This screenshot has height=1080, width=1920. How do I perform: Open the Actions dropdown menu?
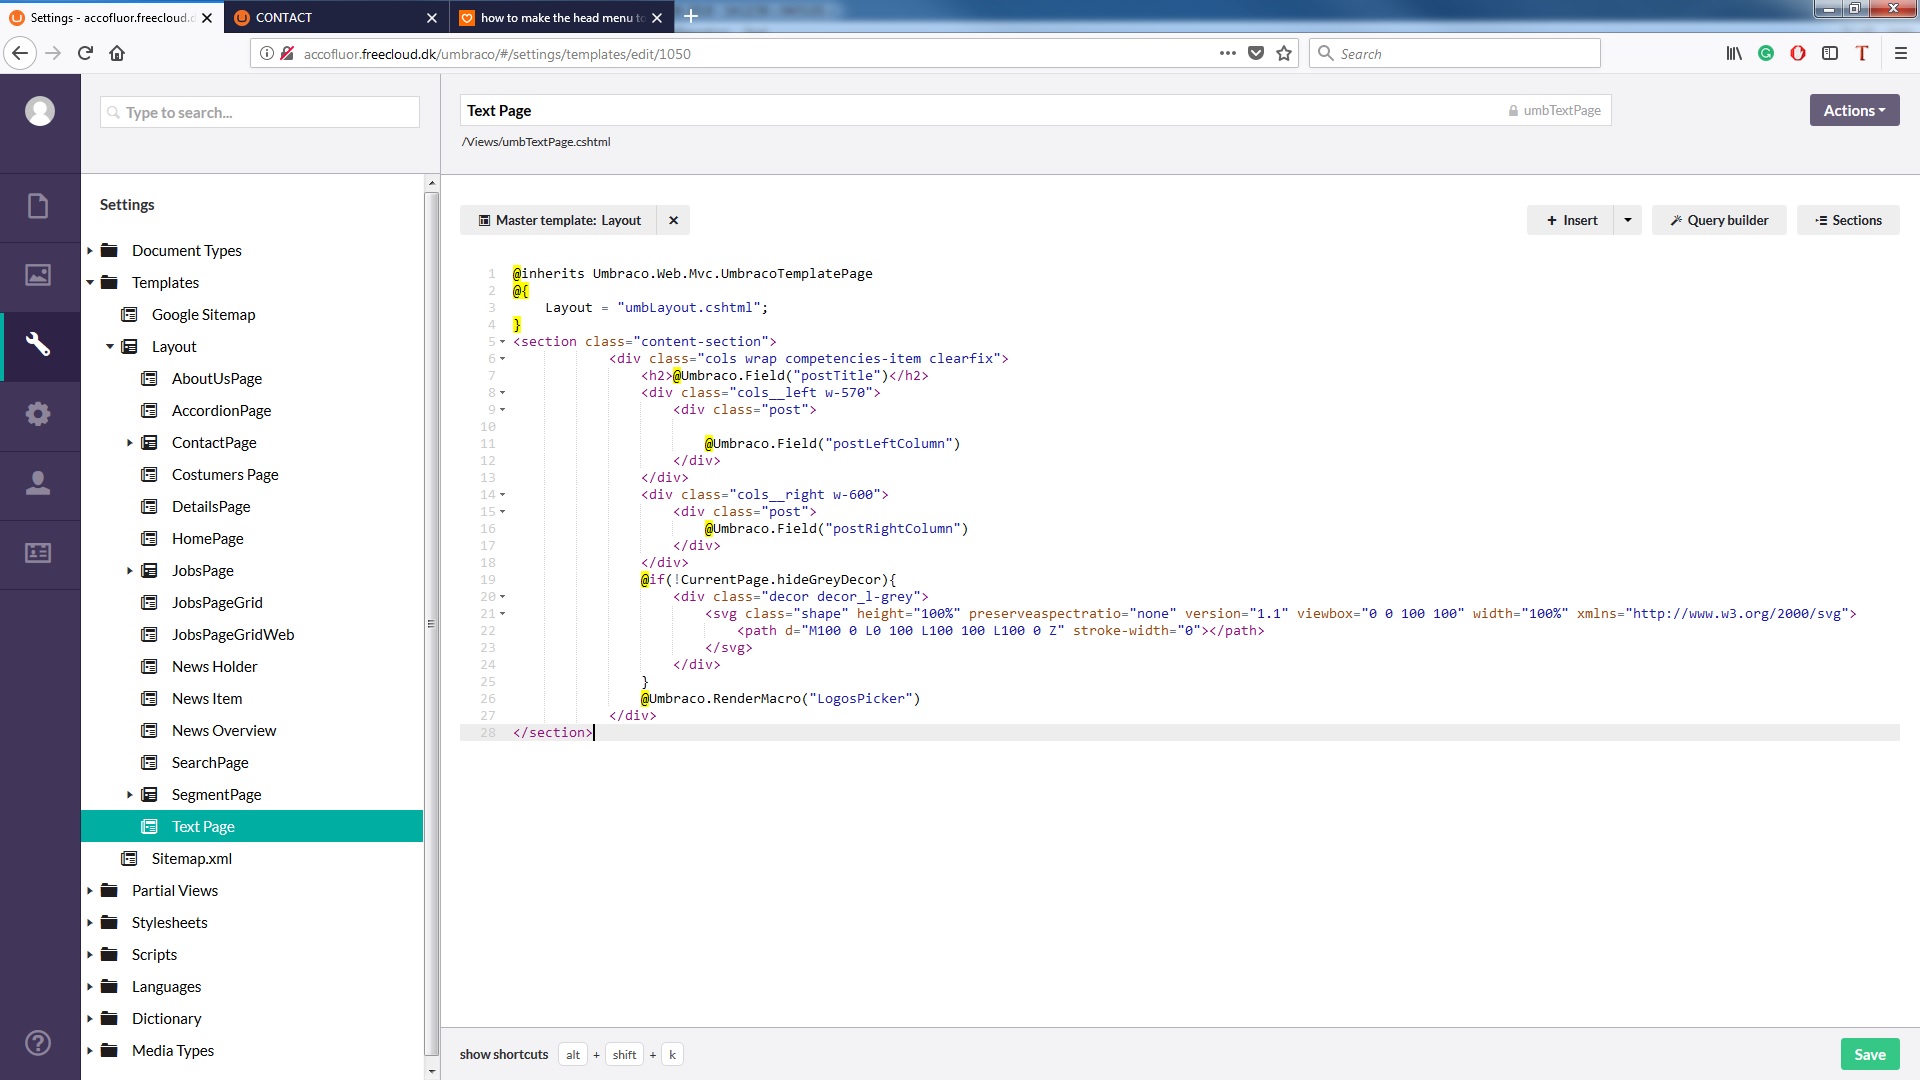tap(1854, 110)
